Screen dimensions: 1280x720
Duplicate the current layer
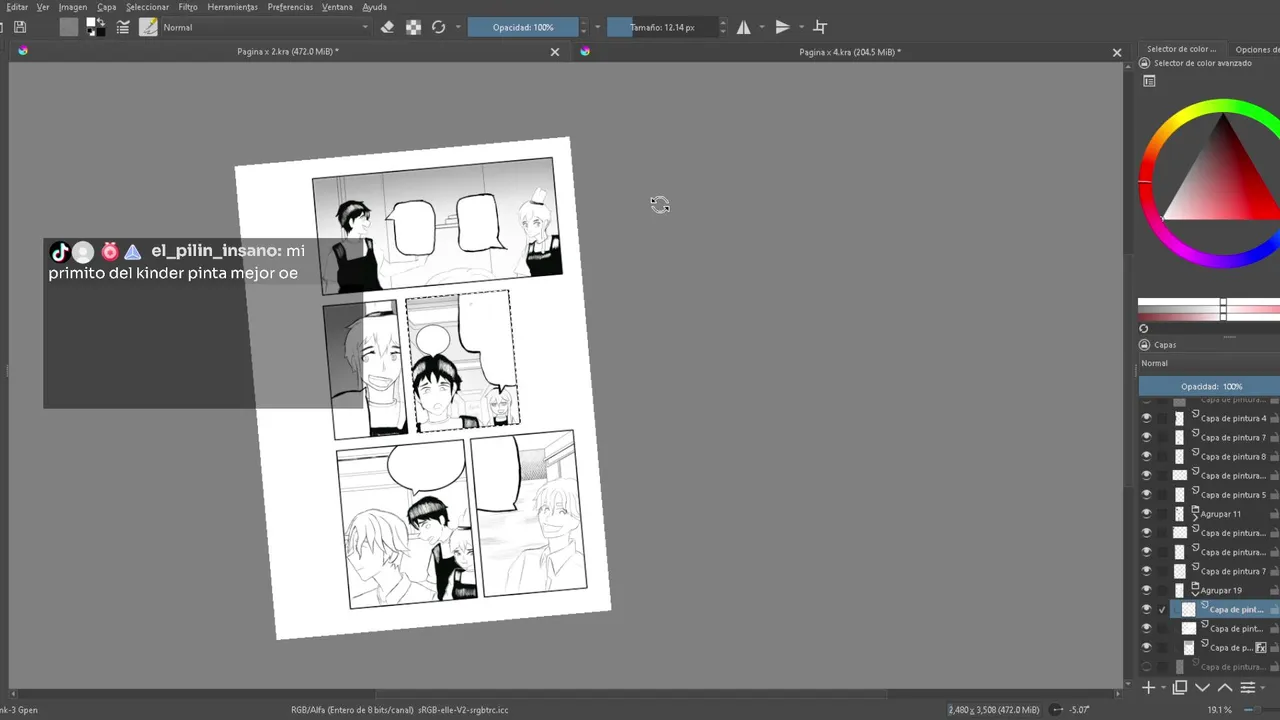(1180, 687)
